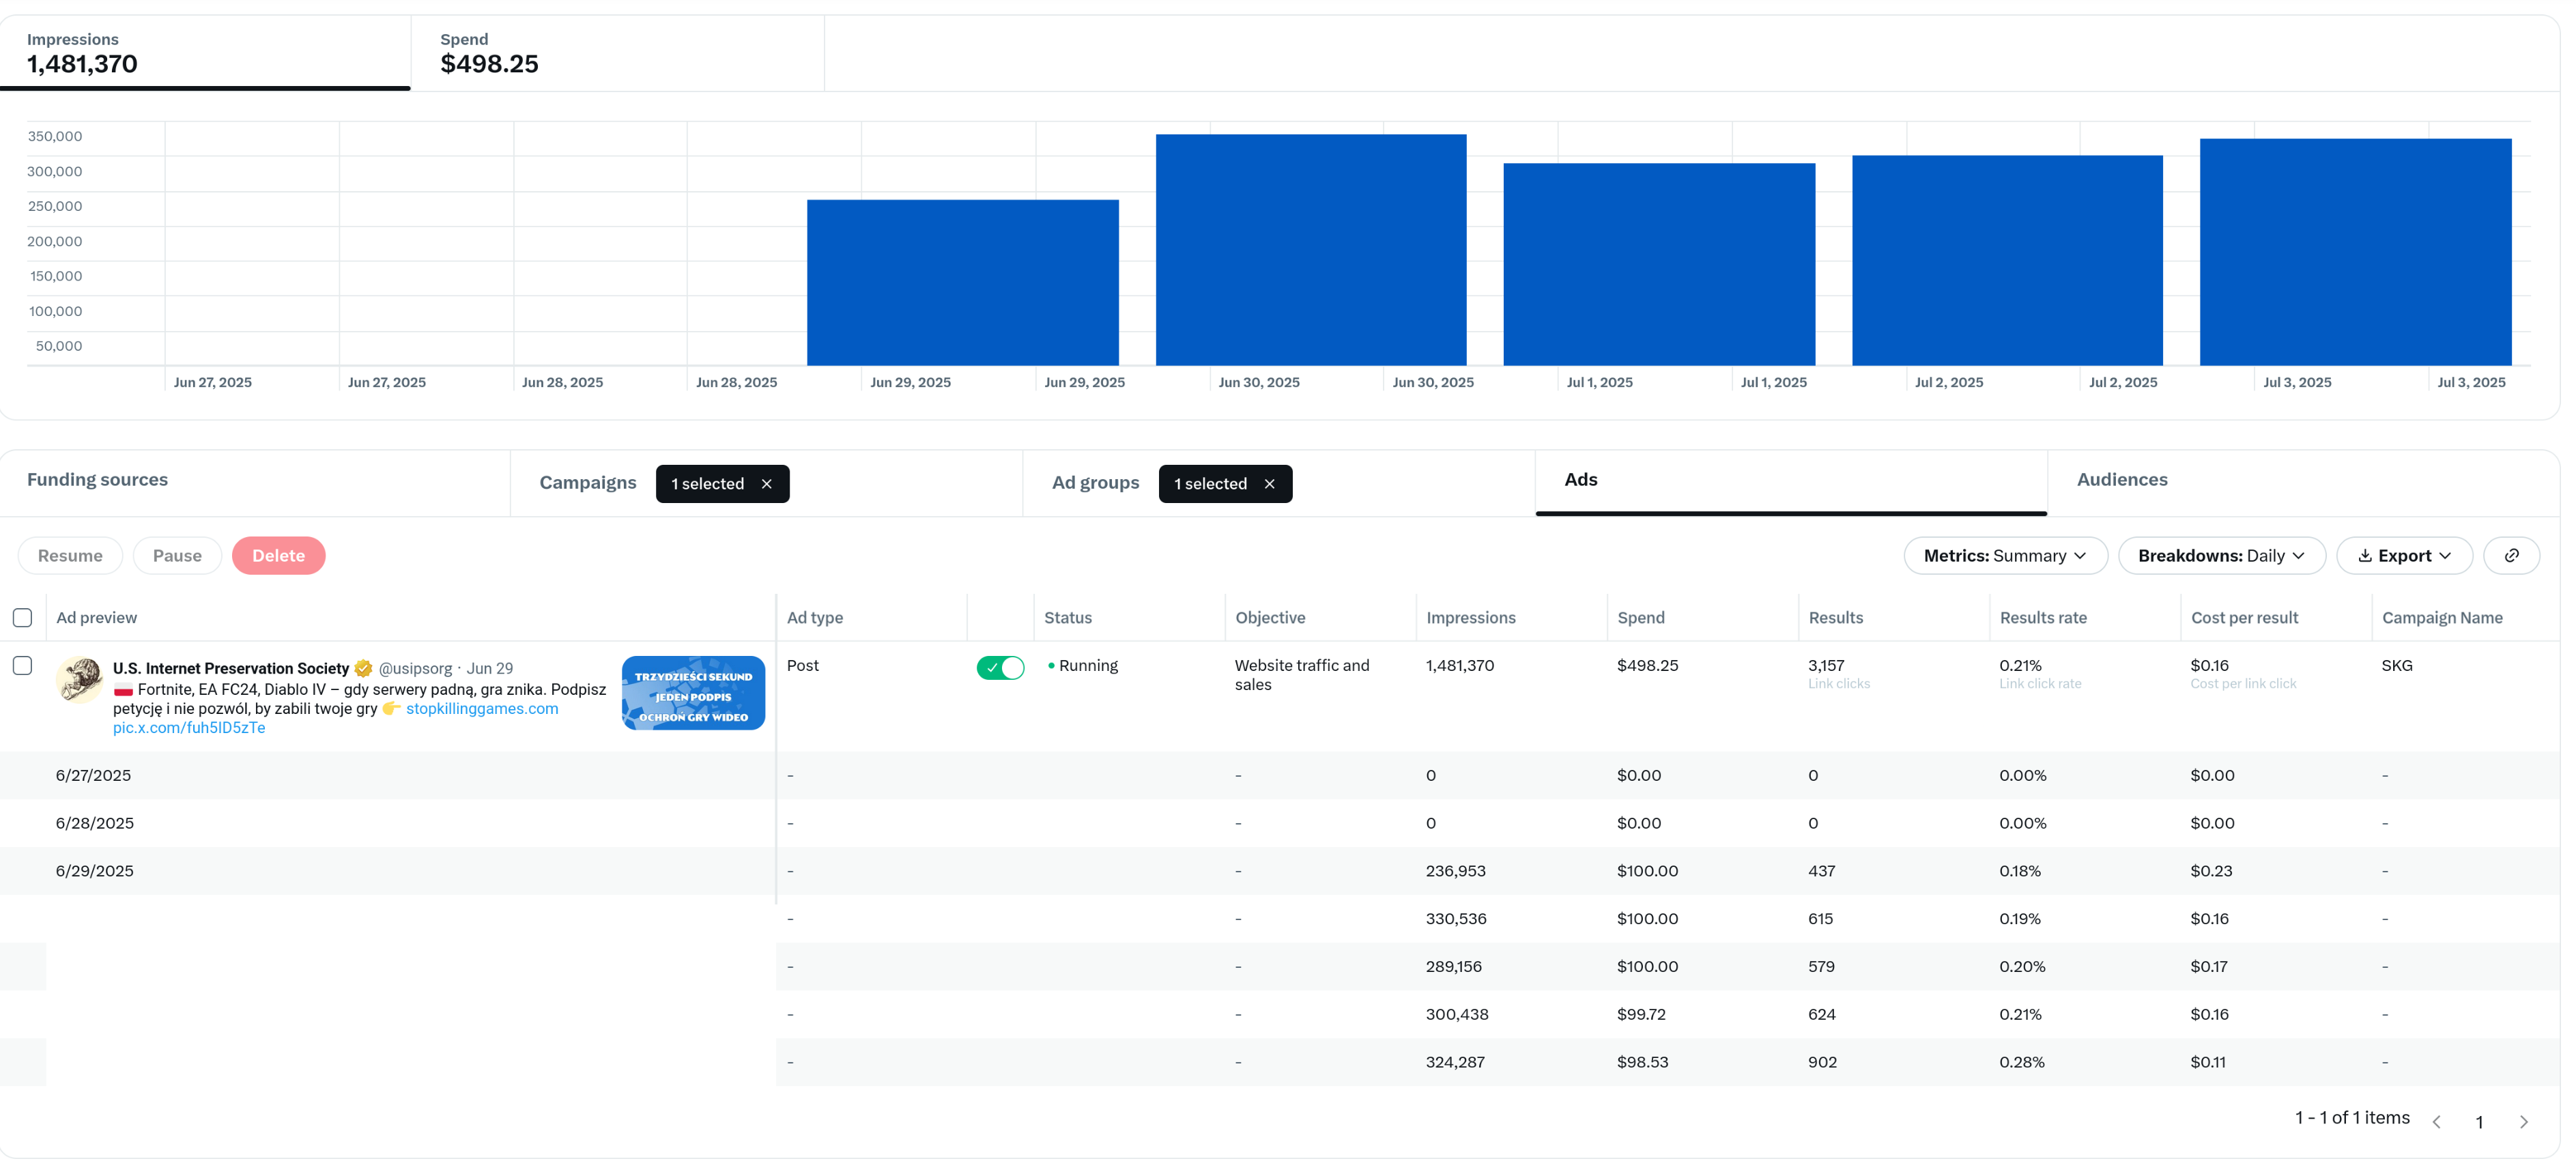Open stopkillinggames.com link in ad

coord(482,709)
